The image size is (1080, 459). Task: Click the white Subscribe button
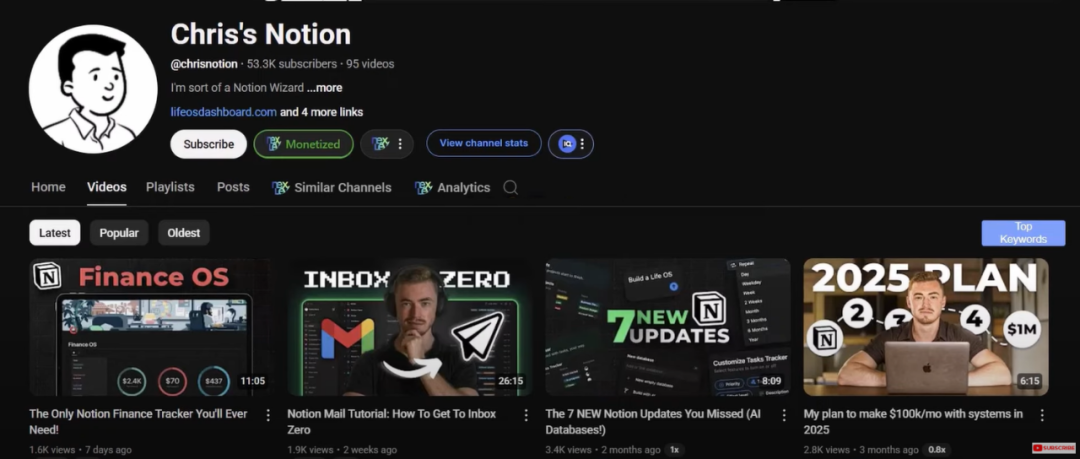click(209, 144)
